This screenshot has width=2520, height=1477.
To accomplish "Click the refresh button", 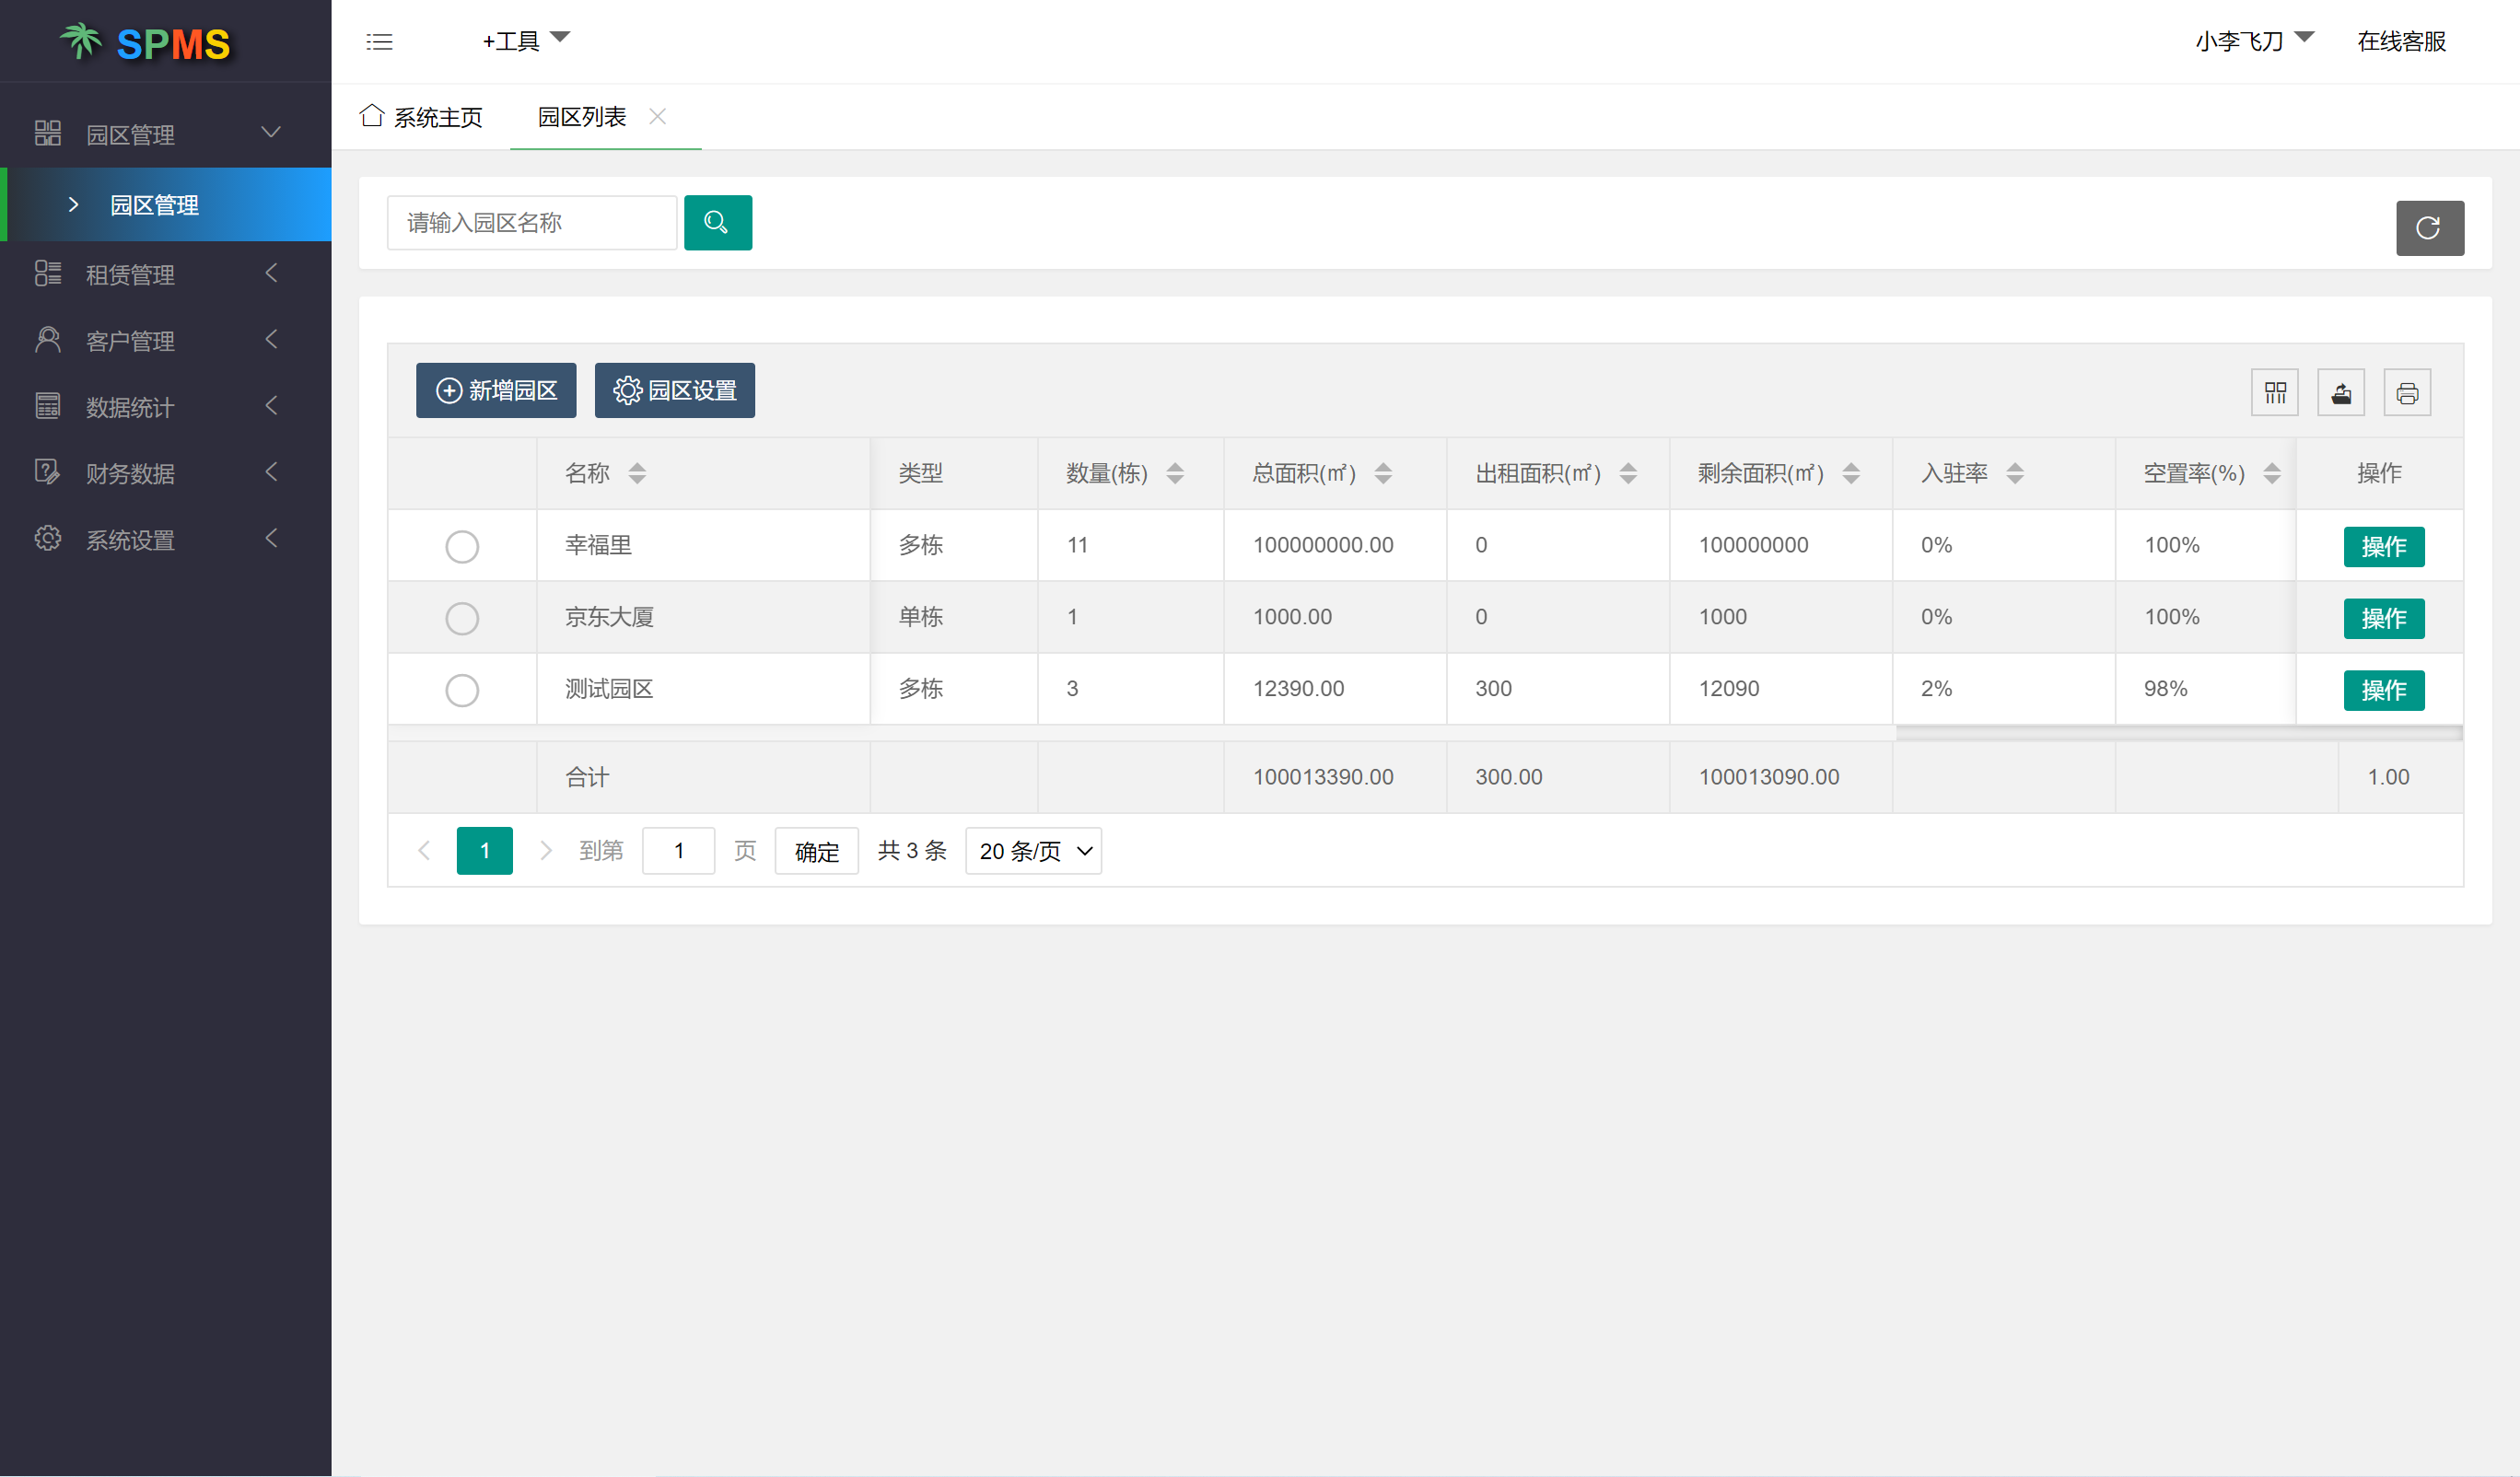I will pyautogui.click(x=2429, y=228).
